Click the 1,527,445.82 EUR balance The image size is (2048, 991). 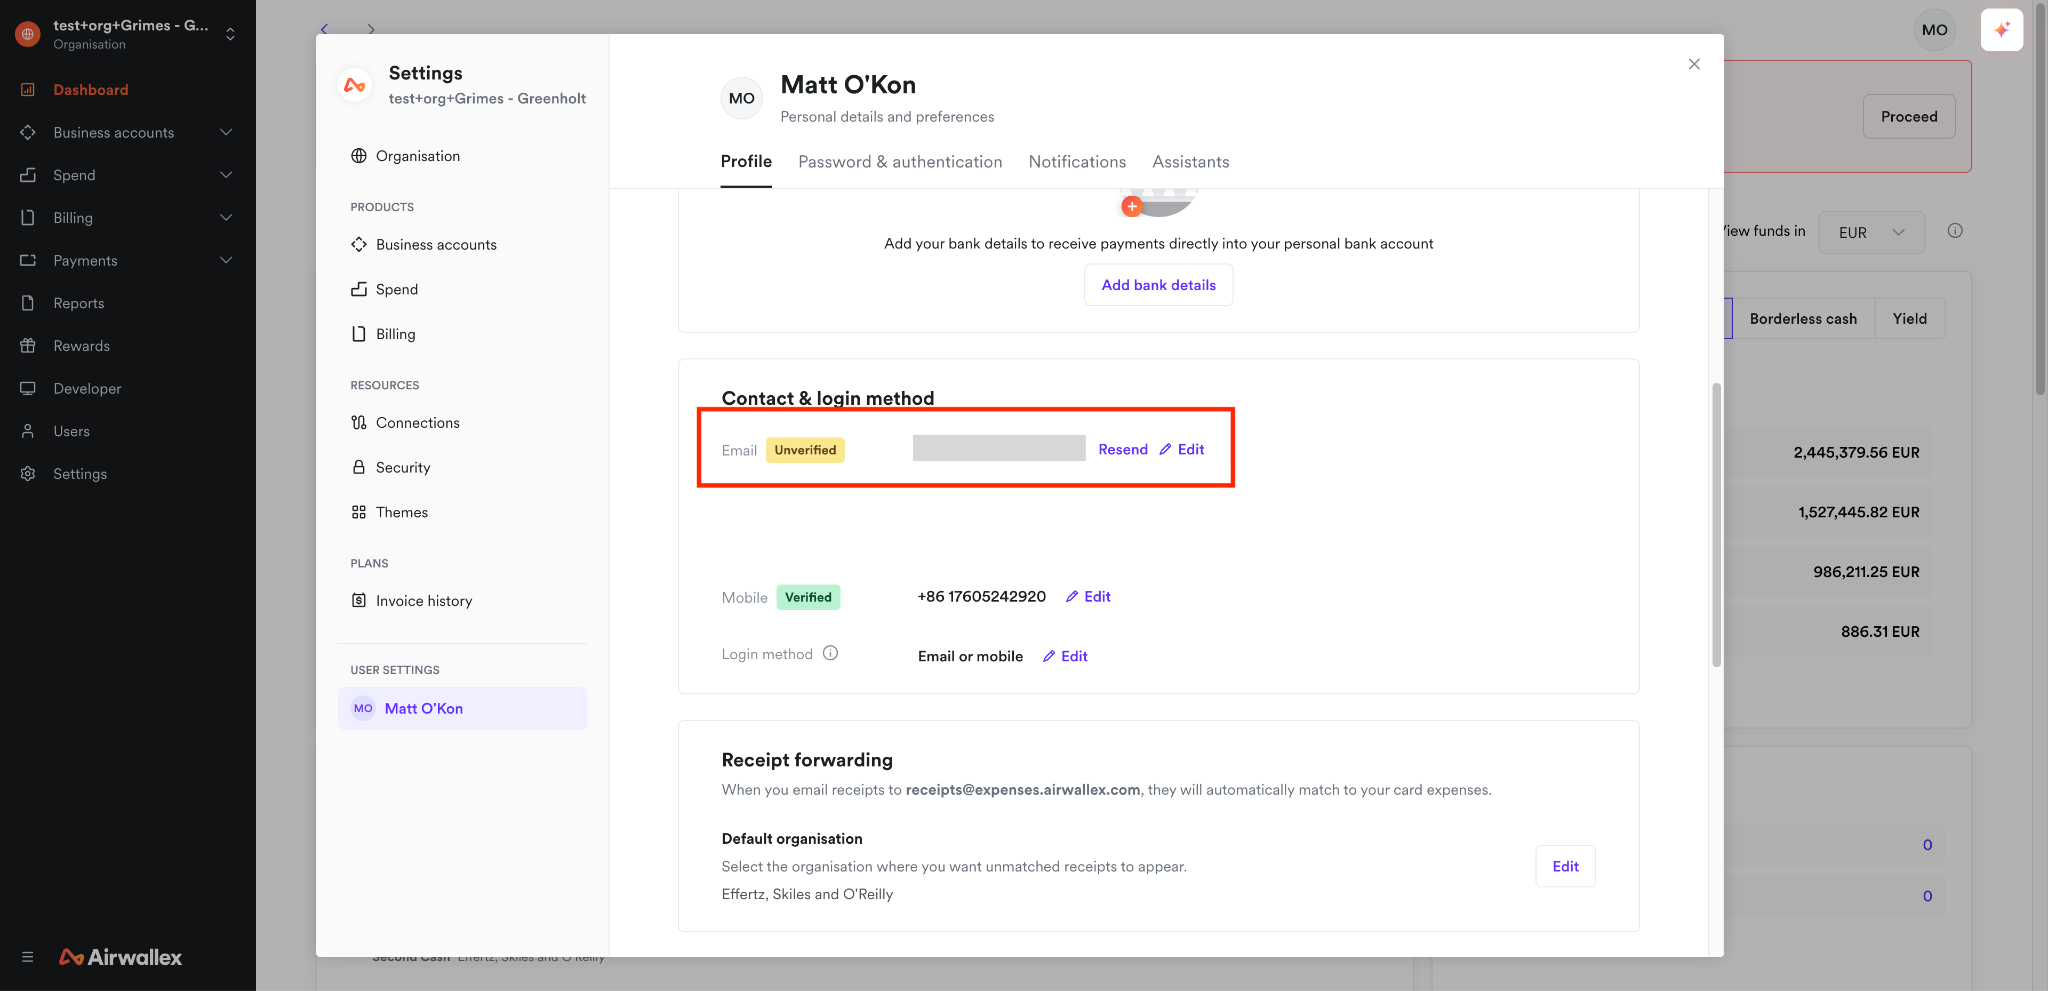1858,513
